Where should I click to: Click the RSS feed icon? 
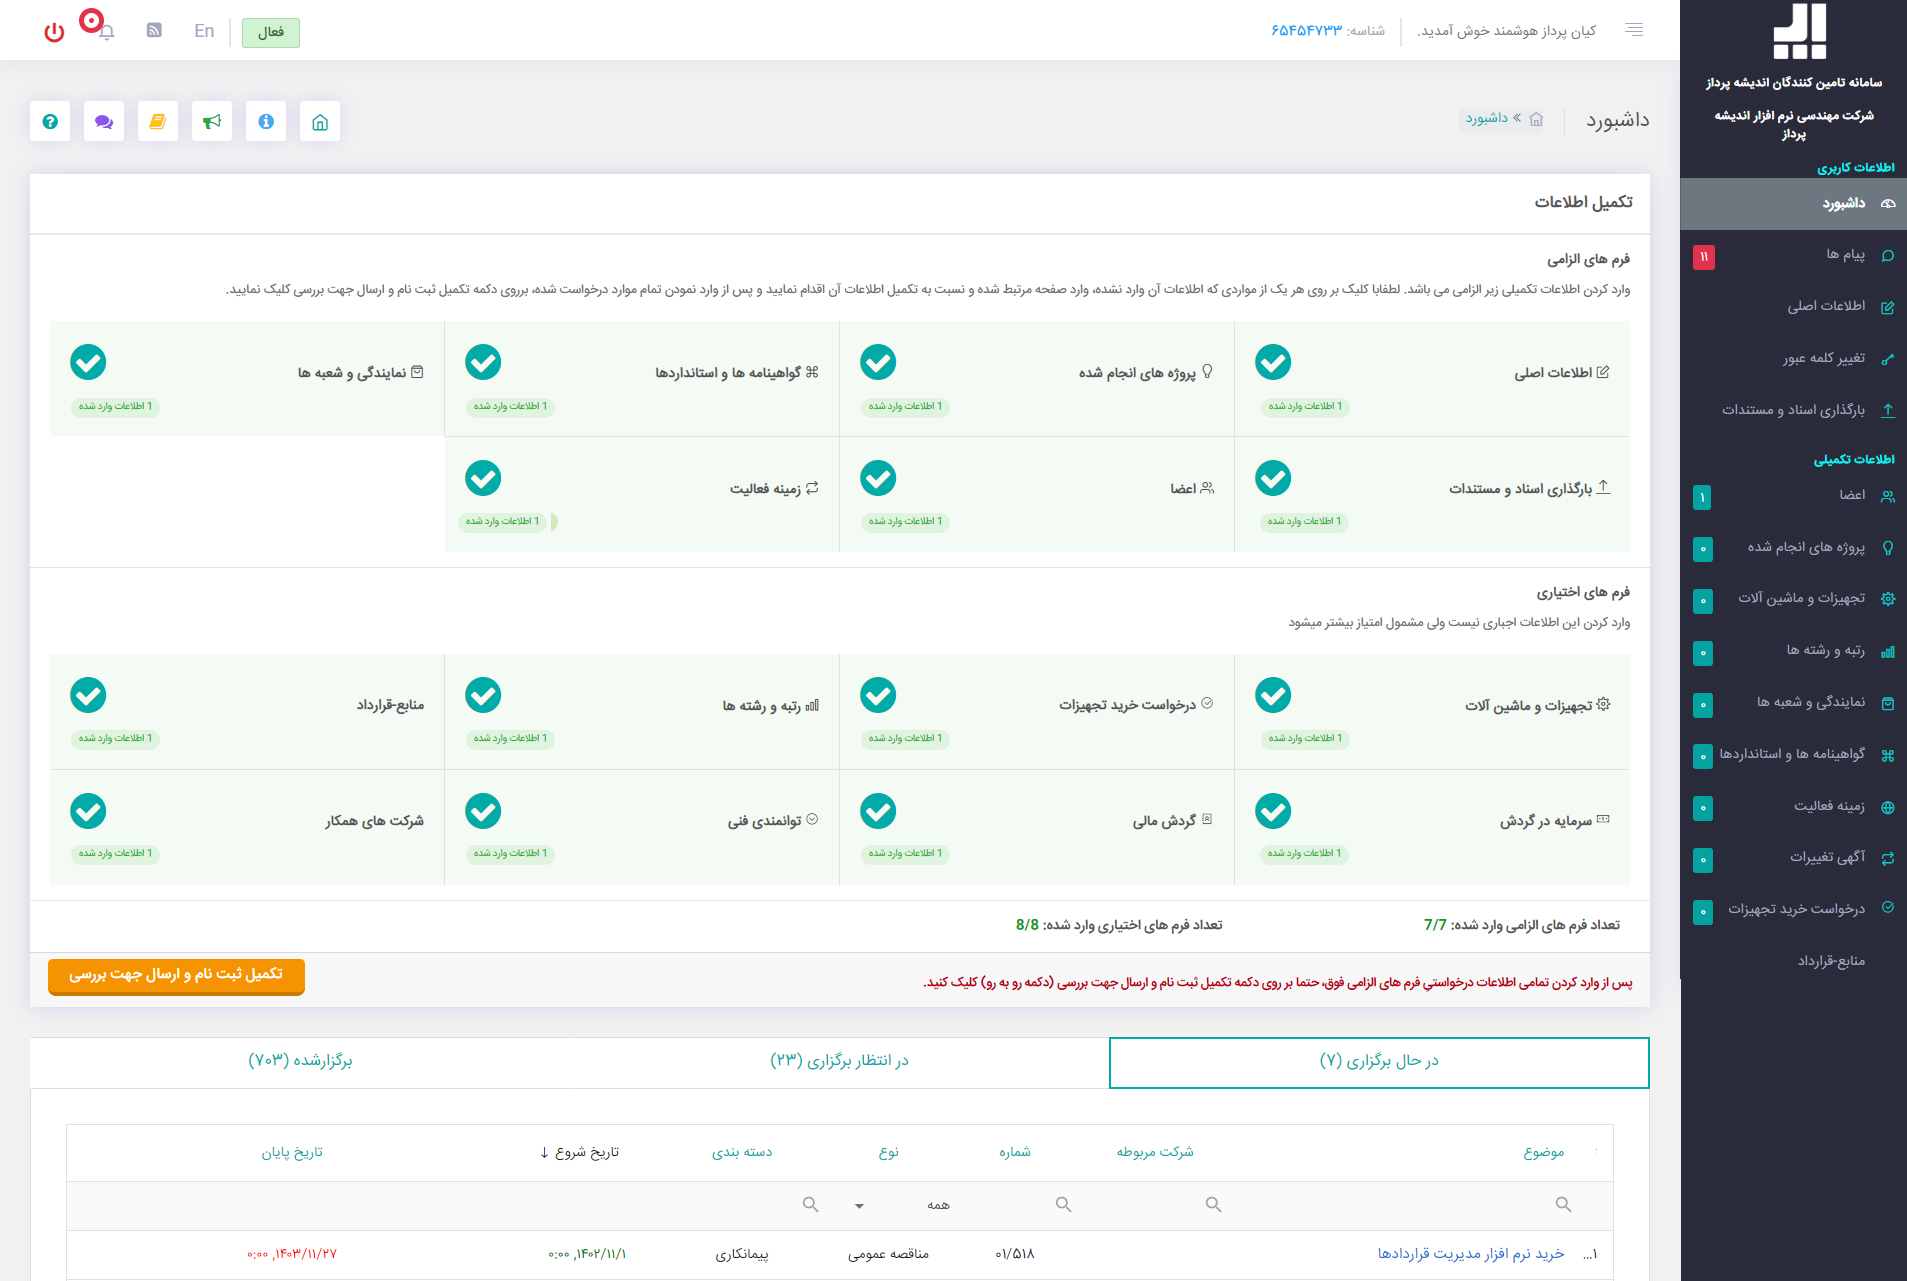154,30
